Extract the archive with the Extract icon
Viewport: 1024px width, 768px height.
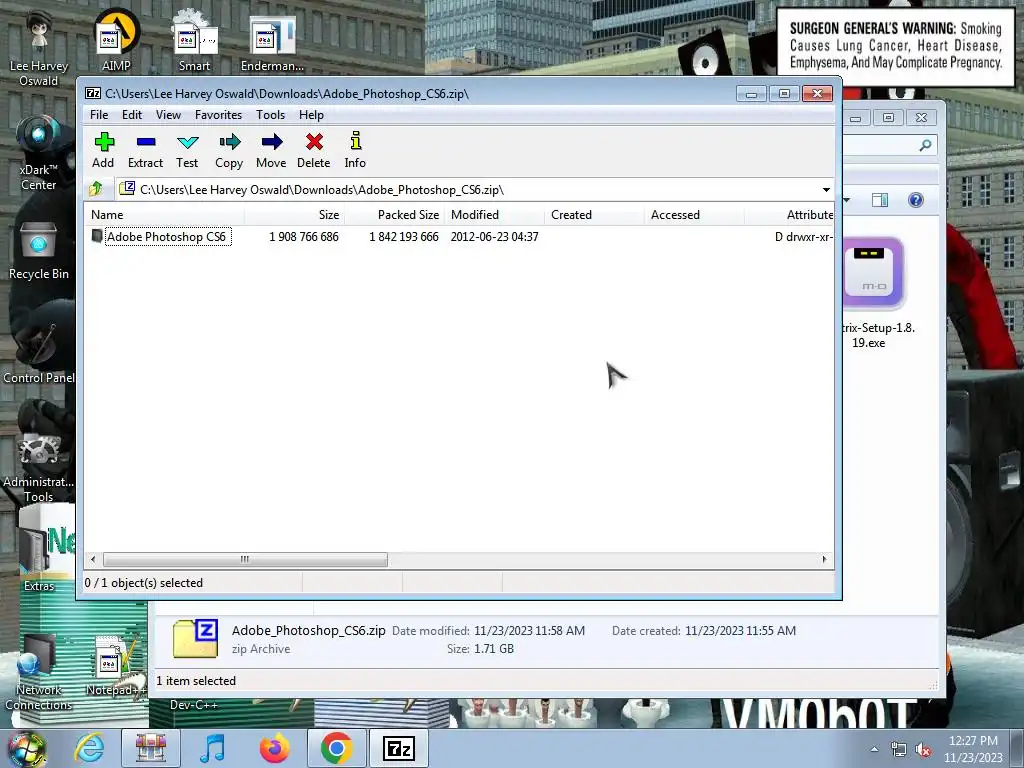pyautogui.click(x=145, y=150)
